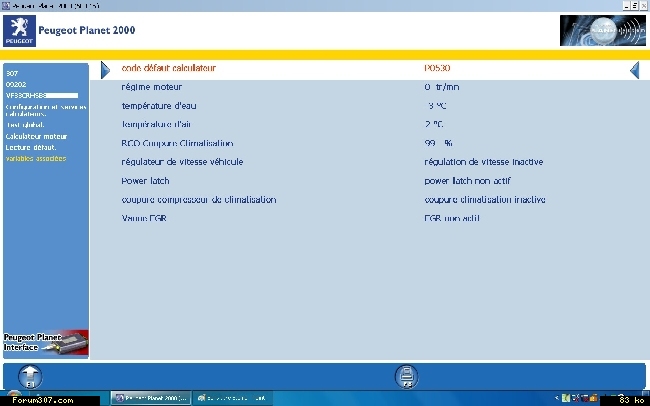Open 'Calculateur moteur' in the sidebar

tap(36, 136)
